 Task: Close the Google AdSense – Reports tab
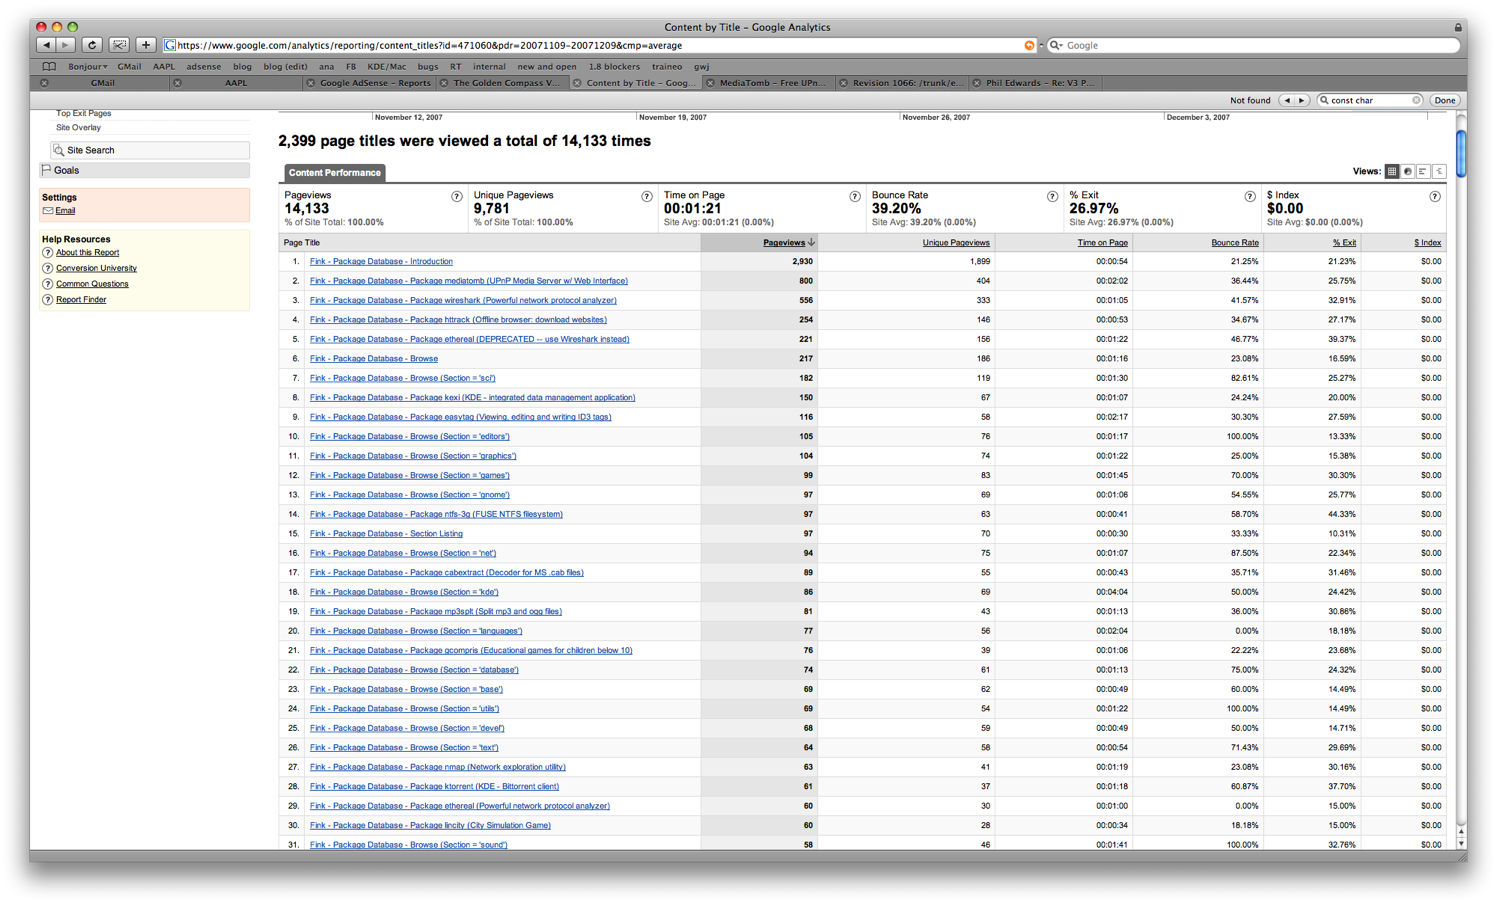click(x=311, y=83)
